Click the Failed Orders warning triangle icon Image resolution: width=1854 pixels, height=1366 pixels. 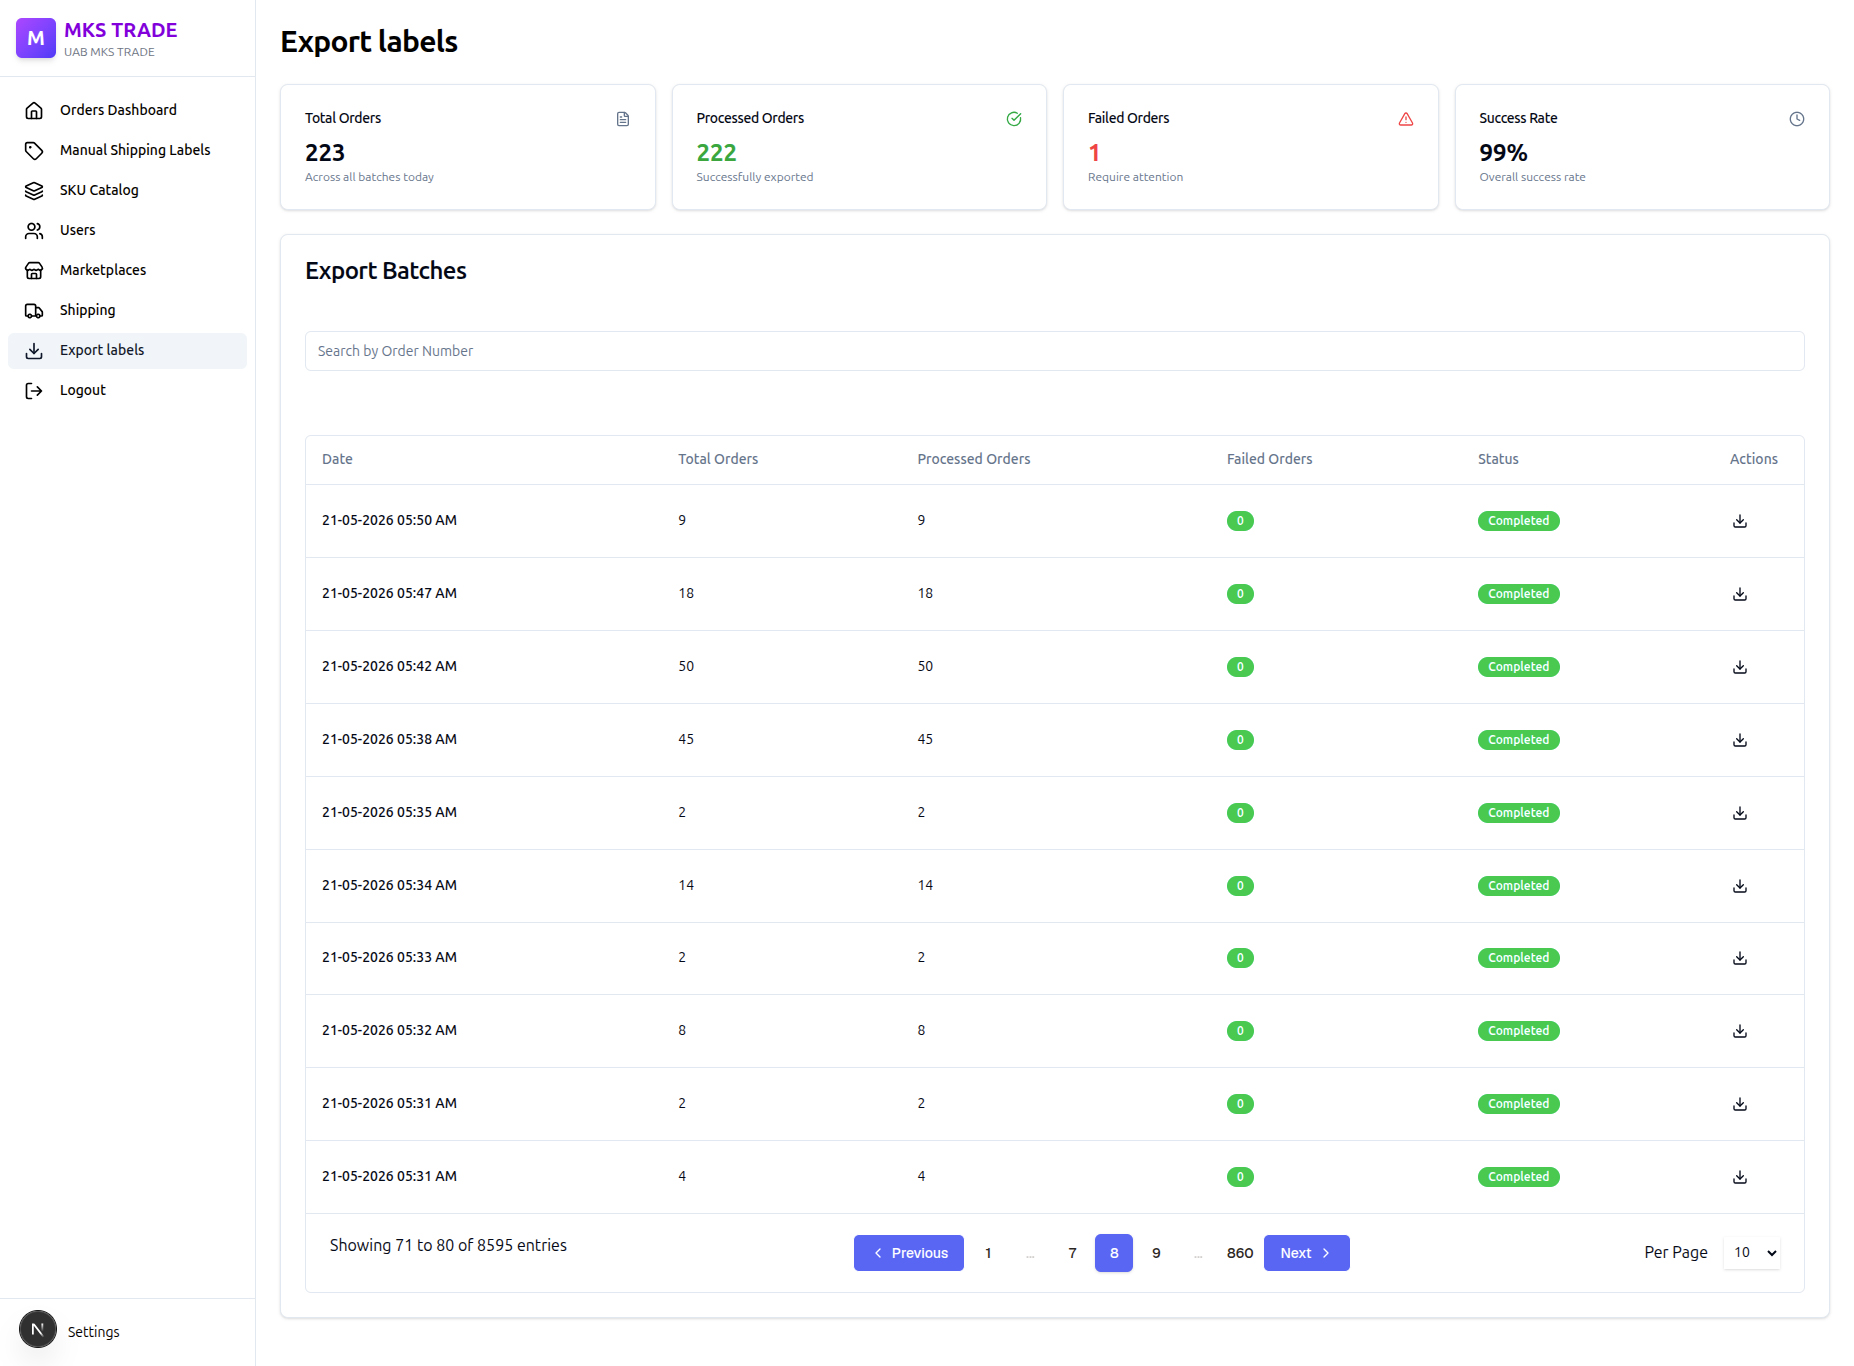point(1406,119)
